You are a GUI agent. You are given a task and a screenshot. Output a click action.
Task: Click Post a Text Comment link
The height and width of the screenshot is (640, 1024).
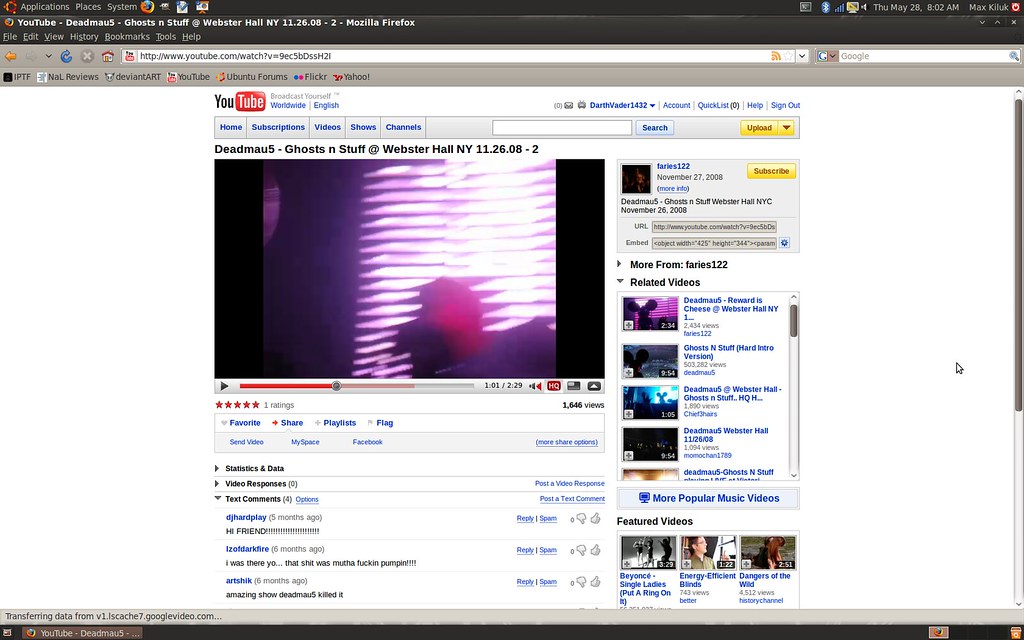(572, 499)
